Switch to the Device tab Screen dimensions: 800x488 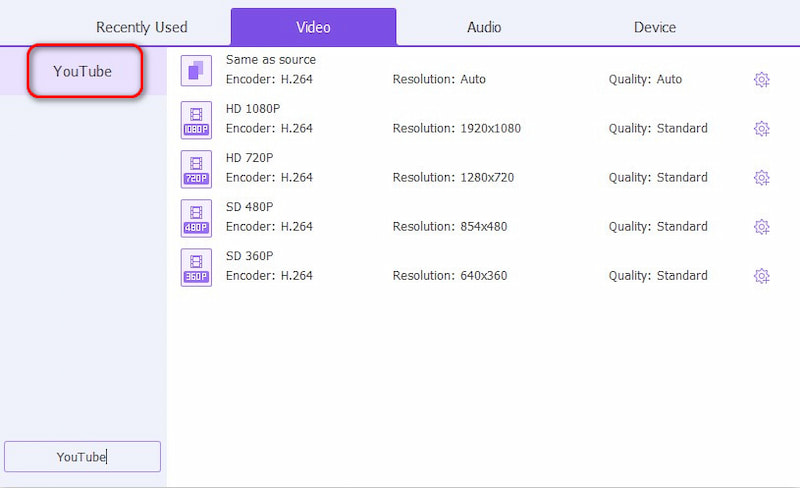[655, 27]
